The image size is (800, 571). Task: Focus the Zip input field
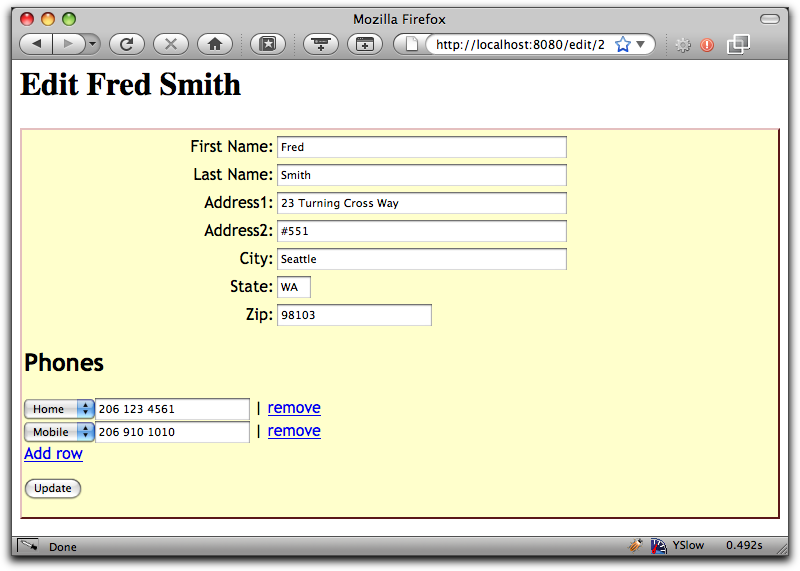pos(354,315)
